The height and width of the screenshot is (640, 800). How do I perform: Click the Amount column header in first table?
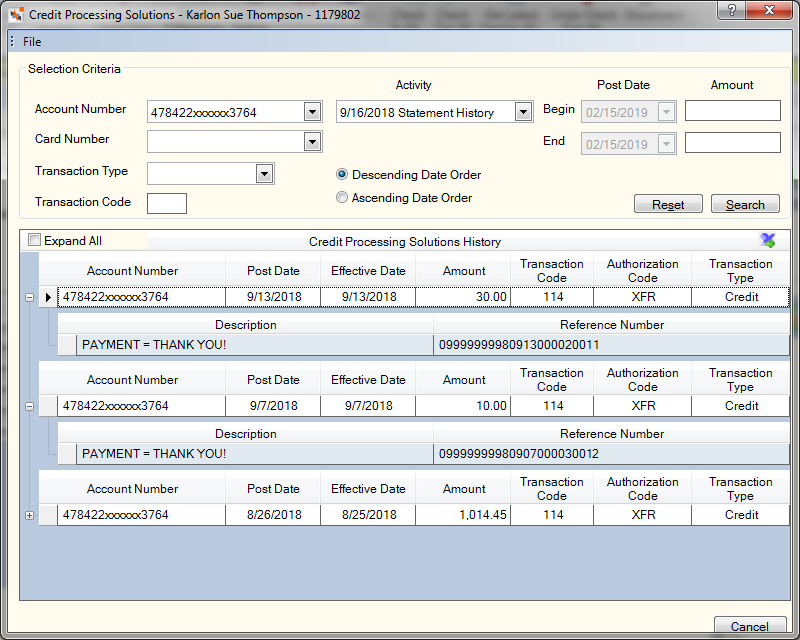[x=463, y=270]
